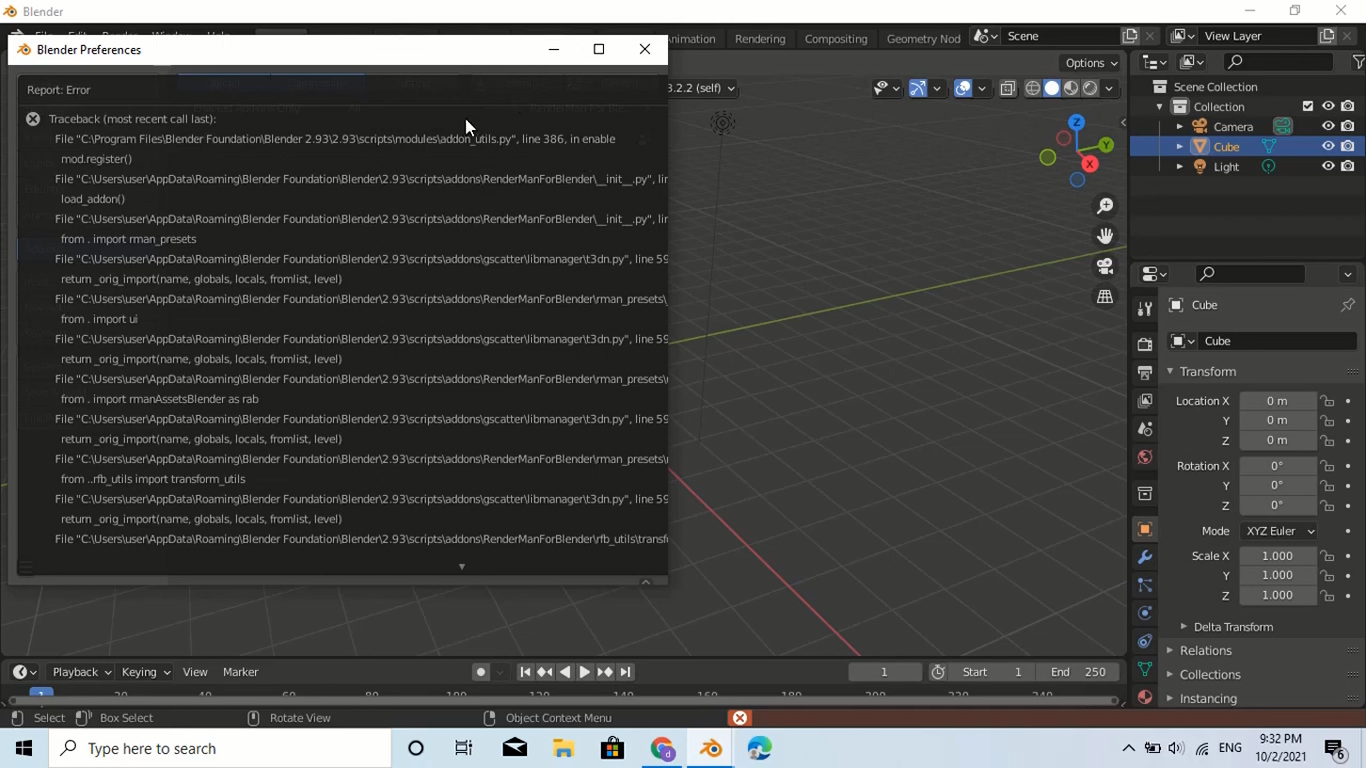This screenshot has height=768, width=1366.
Task: Open the Render Properties tab
Action: 1144,343
